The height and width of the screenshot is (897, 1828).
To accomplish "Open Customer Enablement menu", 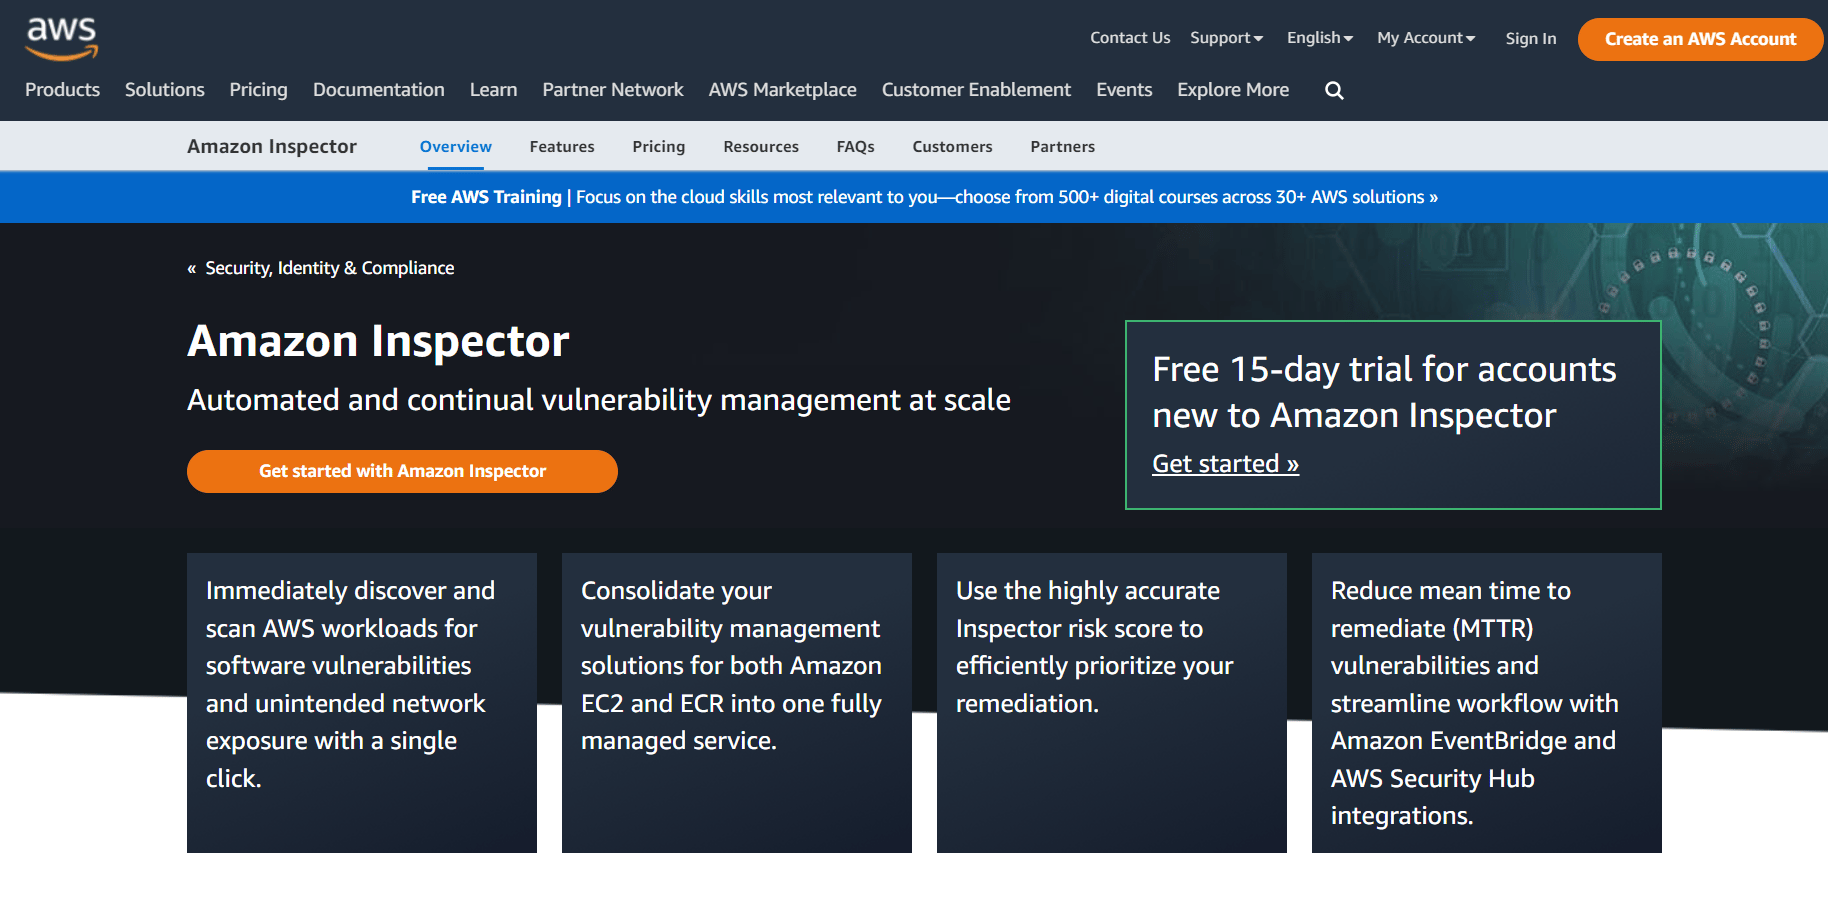I will point(976,90).
